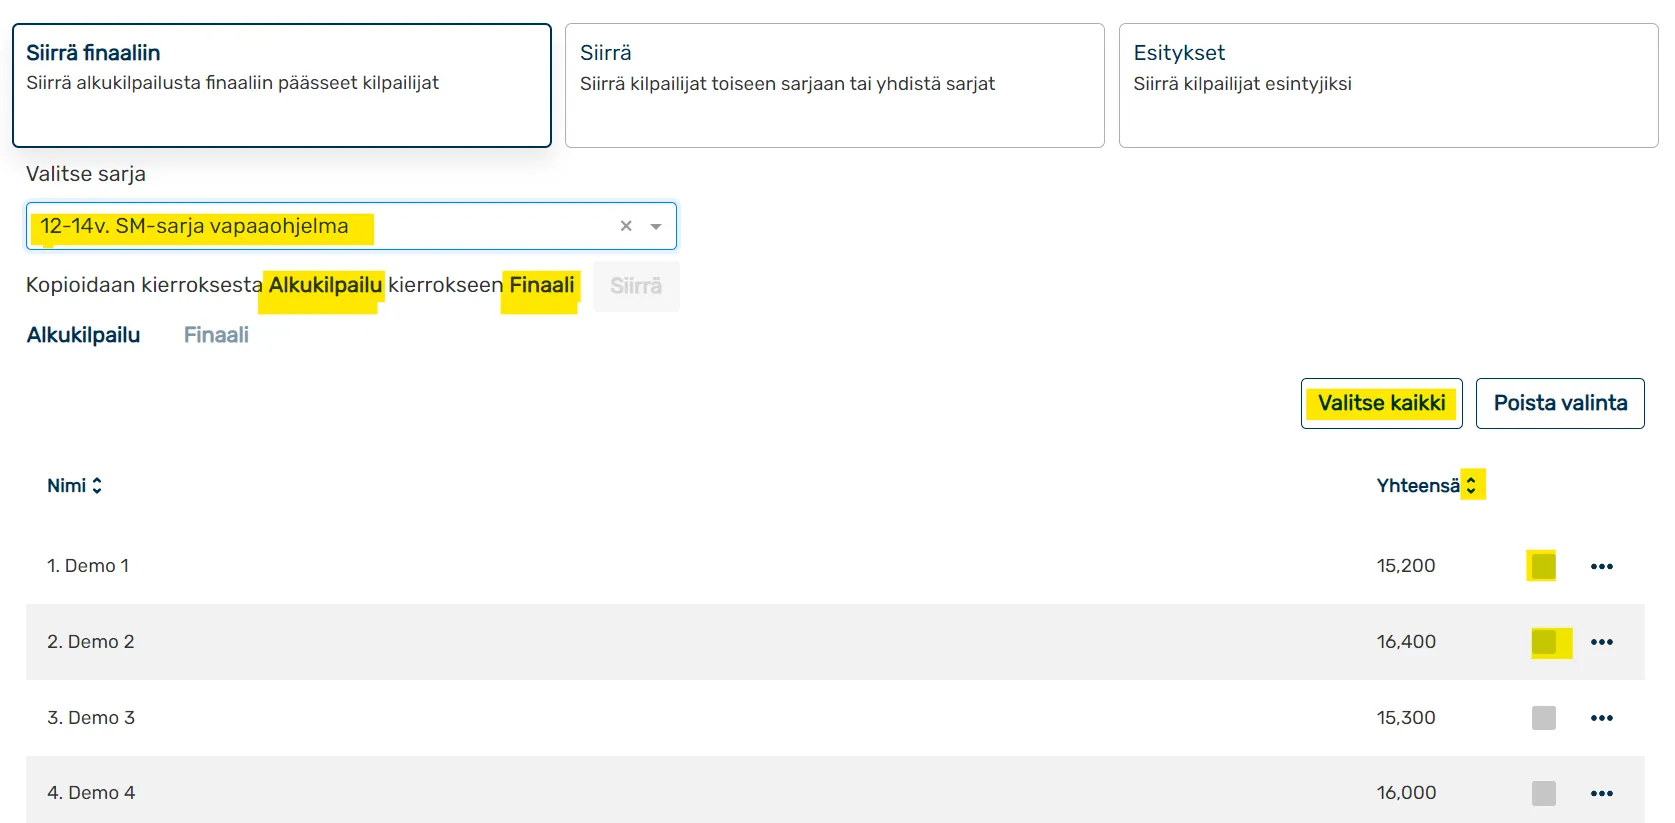Select the row name 2. Demo 2
Viewport: 1675px width, 823px height.
point(91,642)
